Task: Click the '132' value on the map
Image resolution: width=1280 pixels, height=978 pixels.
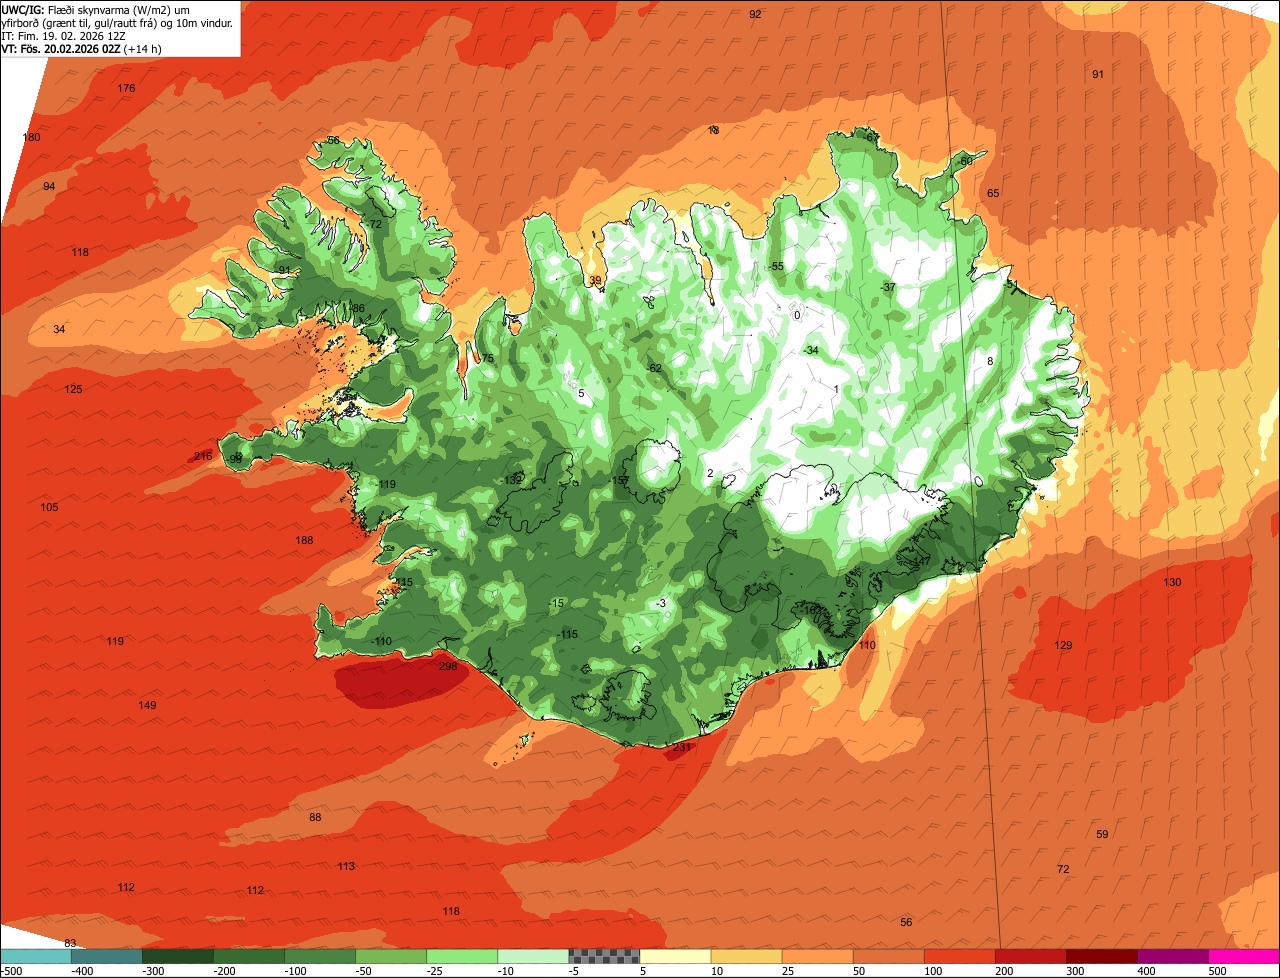Action: coord(513,480)
